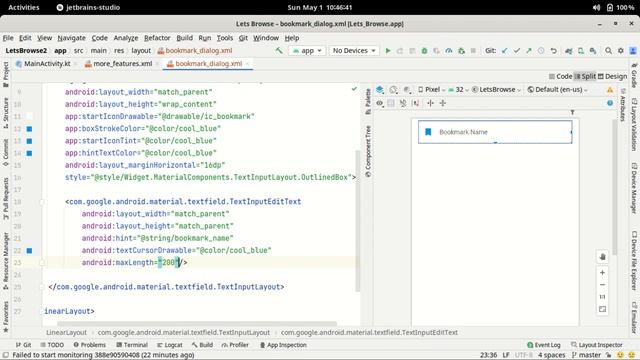The width and height of the screenshot is (640, 360).
Task: Select the pan hand tool in preview
Action: [602, 257]
